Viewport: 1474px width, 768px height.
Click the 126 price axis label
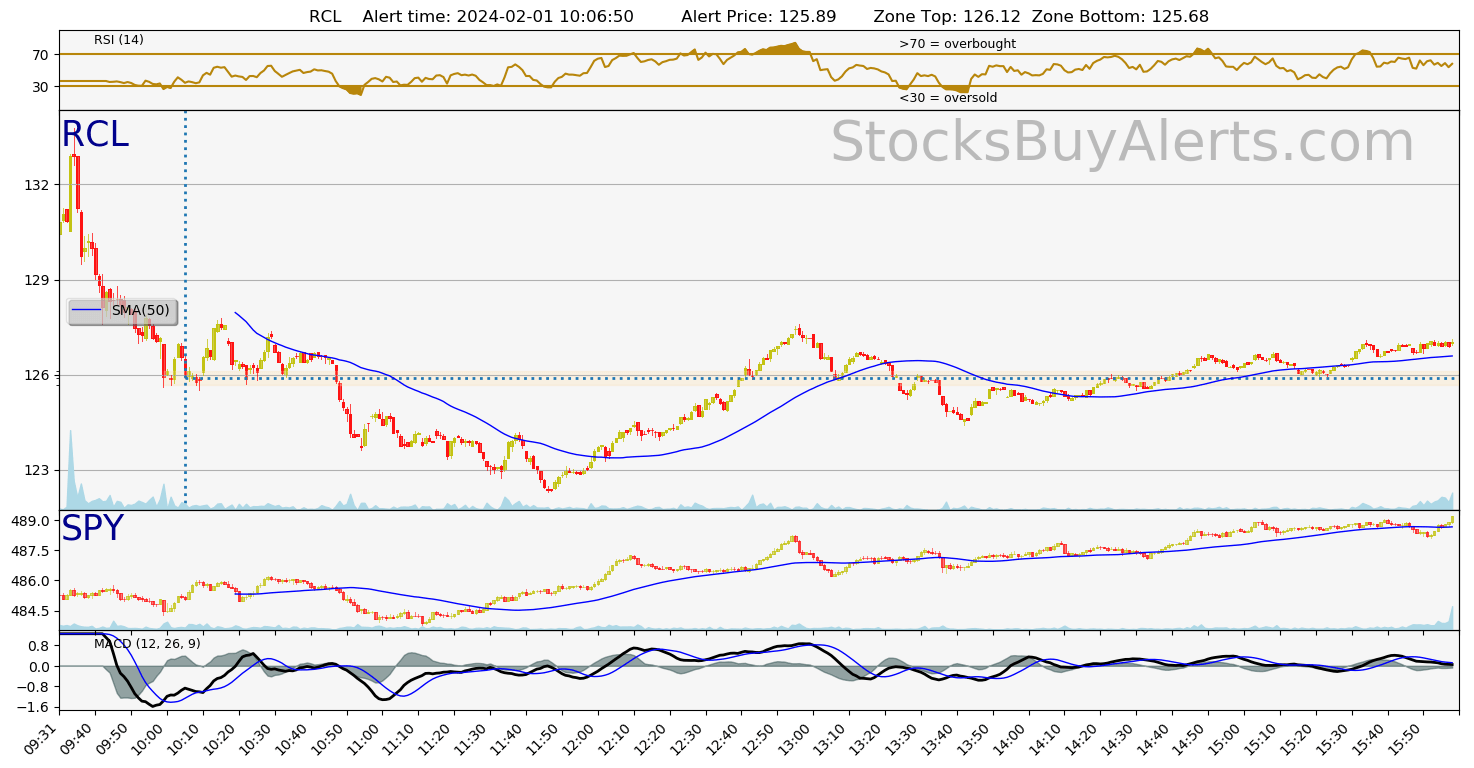[37, 375]
